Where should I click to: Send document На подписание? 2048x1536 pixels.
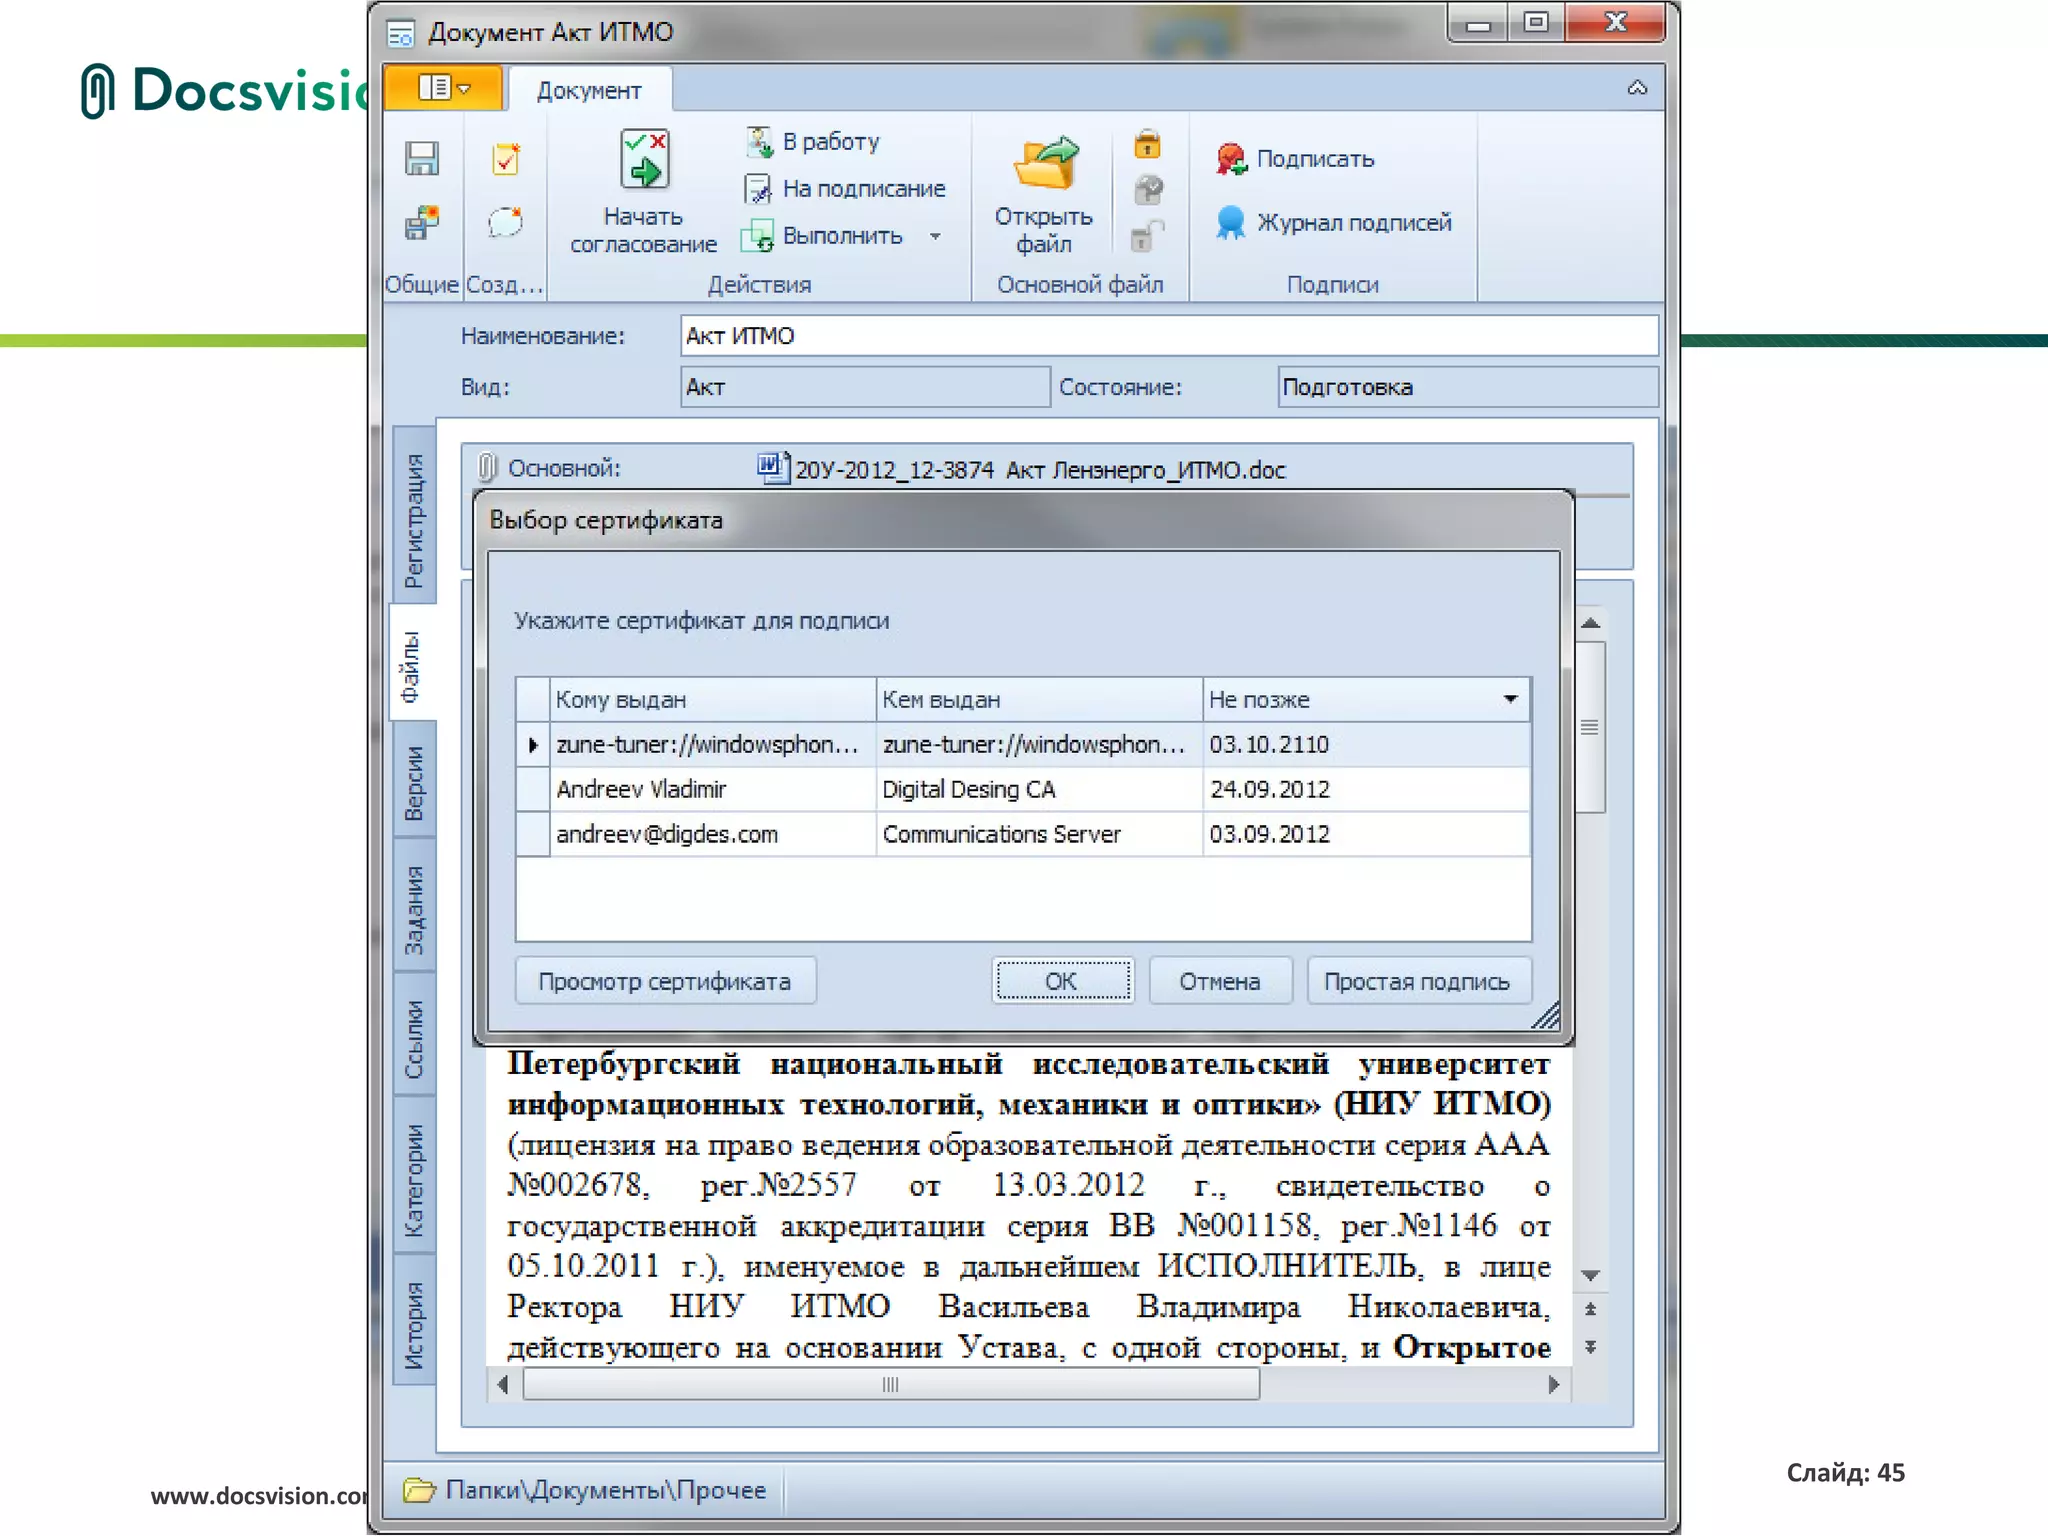click(x=845, y=188)
